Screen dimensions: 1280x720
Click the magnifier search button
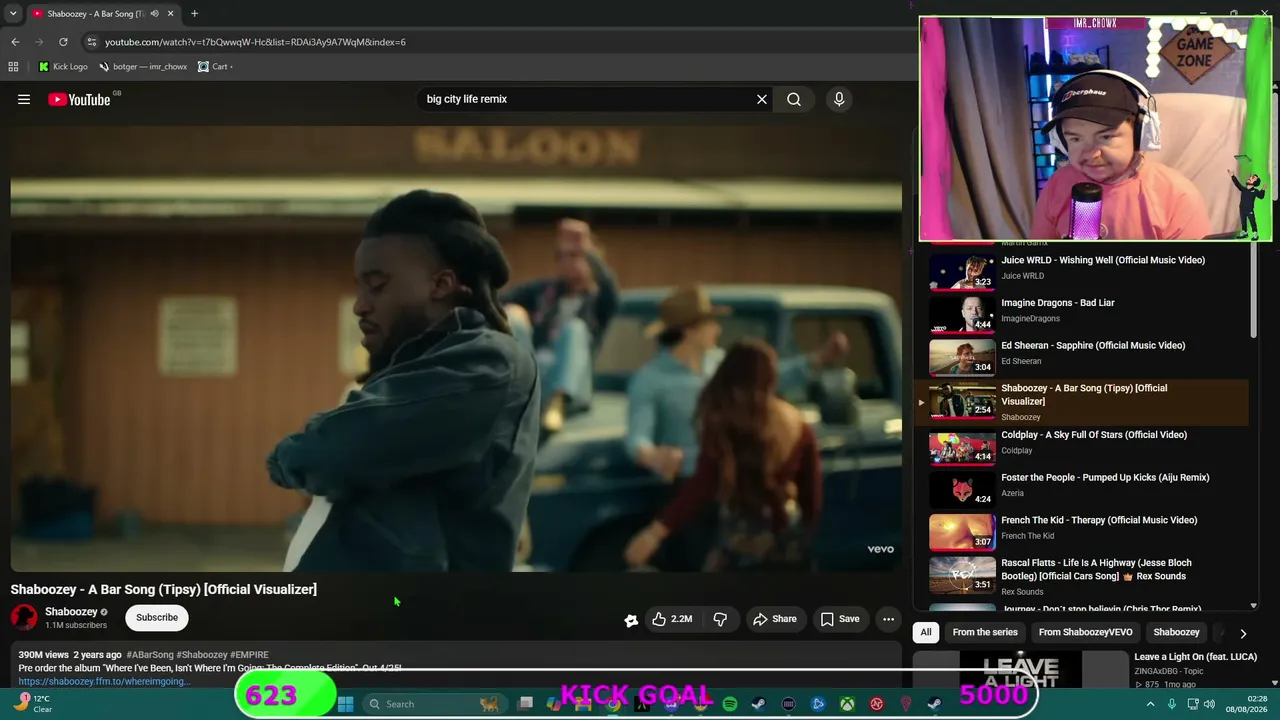tap(794, 99)
